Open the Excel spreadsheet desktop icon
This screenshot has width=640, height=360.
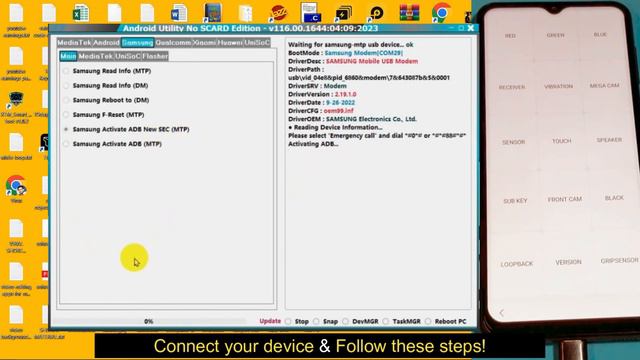pos(81,13)
